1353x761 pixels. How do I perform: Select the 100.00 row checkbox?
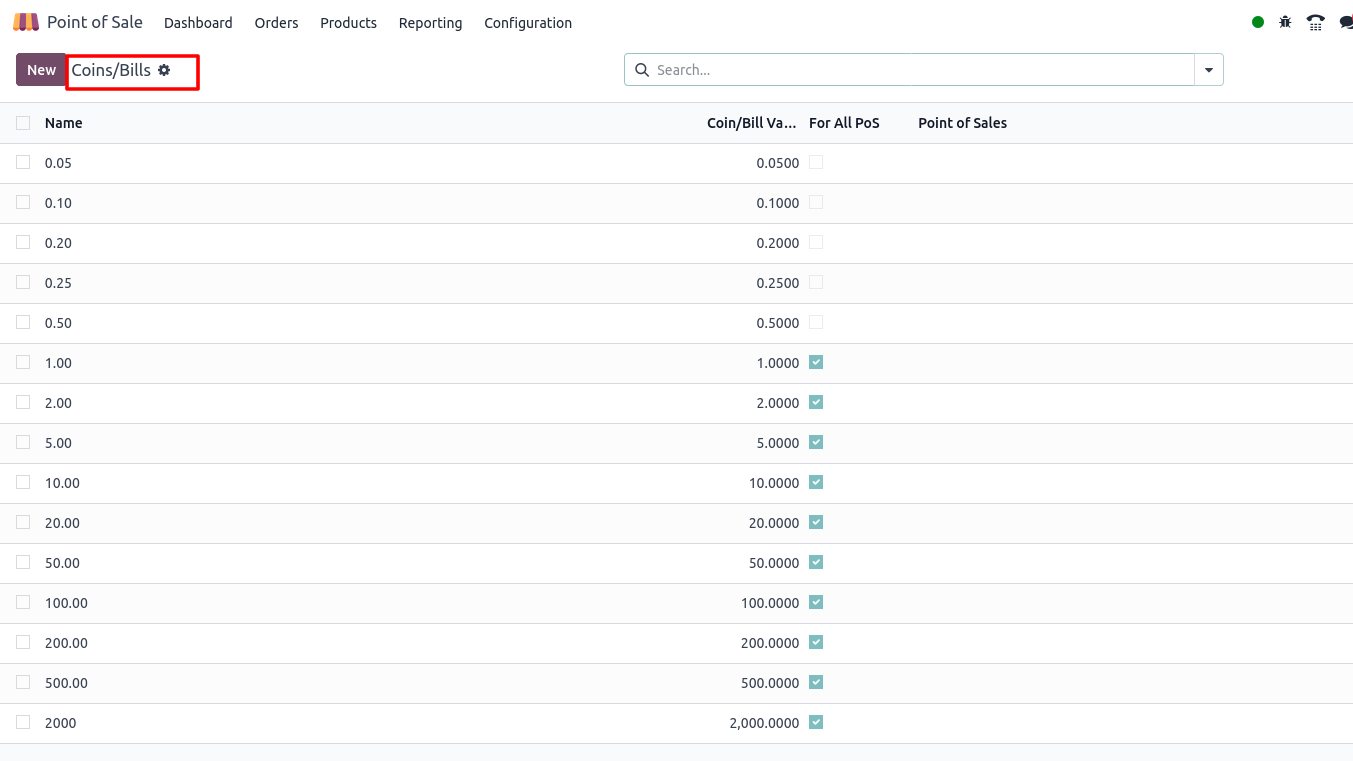coord(23,602)
